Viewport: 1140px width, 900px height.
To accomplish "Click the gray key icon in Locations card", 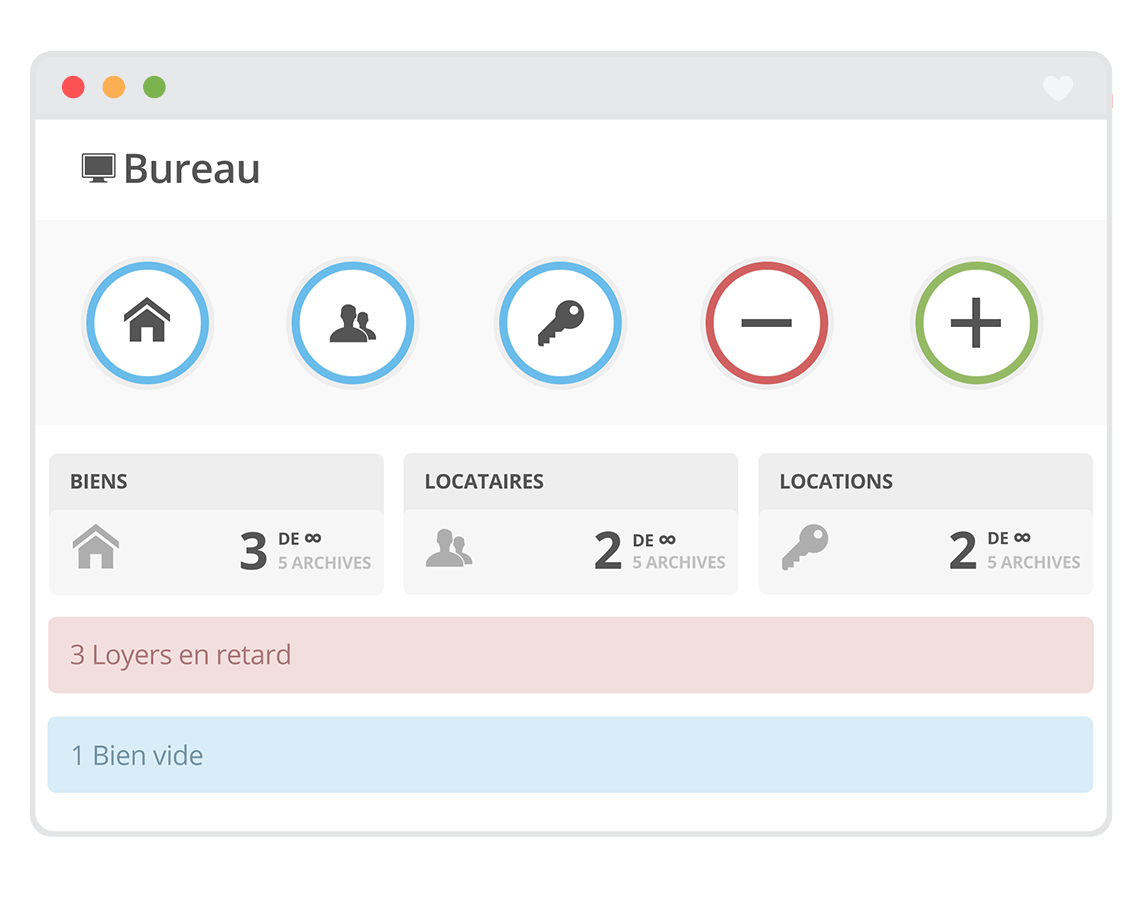I will pyautogui.click(x=805, y=547).
